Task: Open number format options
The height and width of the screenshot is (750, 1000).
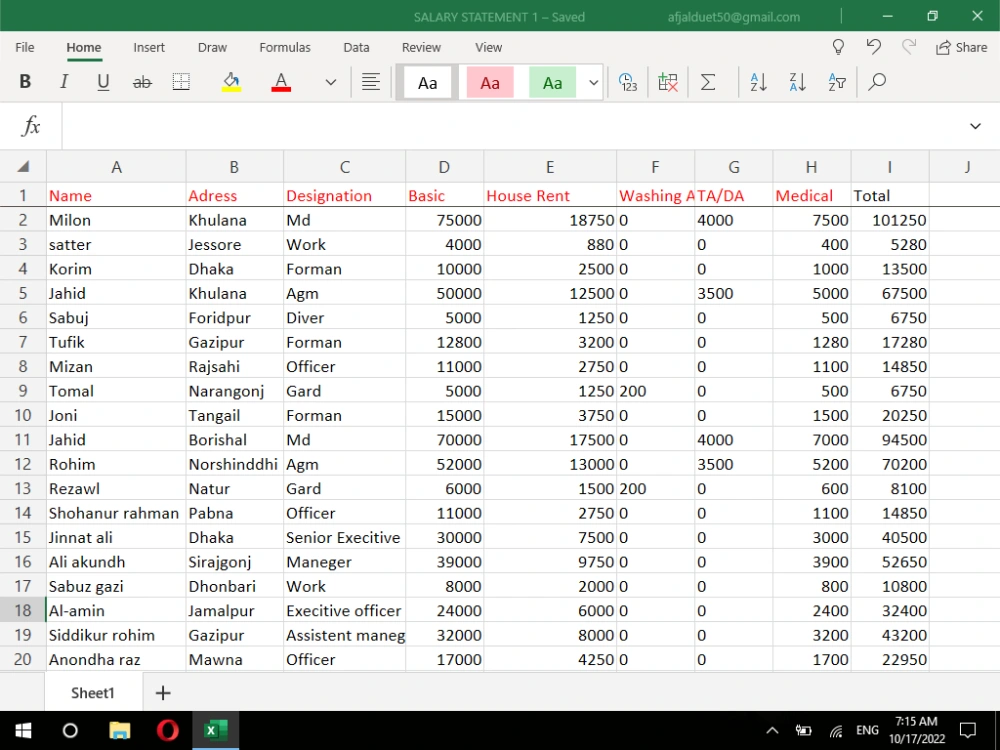Action: tap(628, 82)
